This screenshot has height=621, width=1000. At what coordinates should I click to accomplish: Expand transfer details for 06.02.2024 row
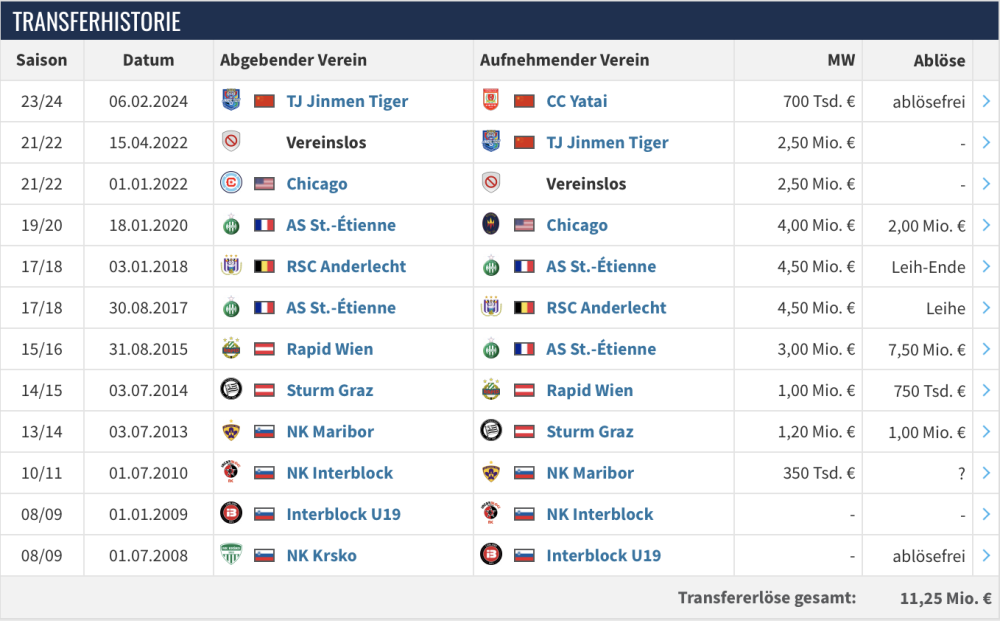coord(986,101)
